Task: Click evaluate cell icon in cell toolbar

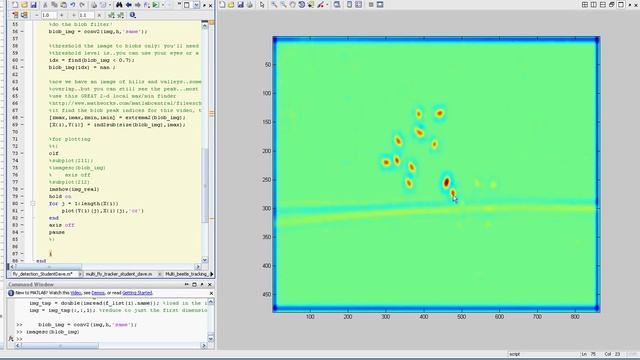Action: click(15, 15)
